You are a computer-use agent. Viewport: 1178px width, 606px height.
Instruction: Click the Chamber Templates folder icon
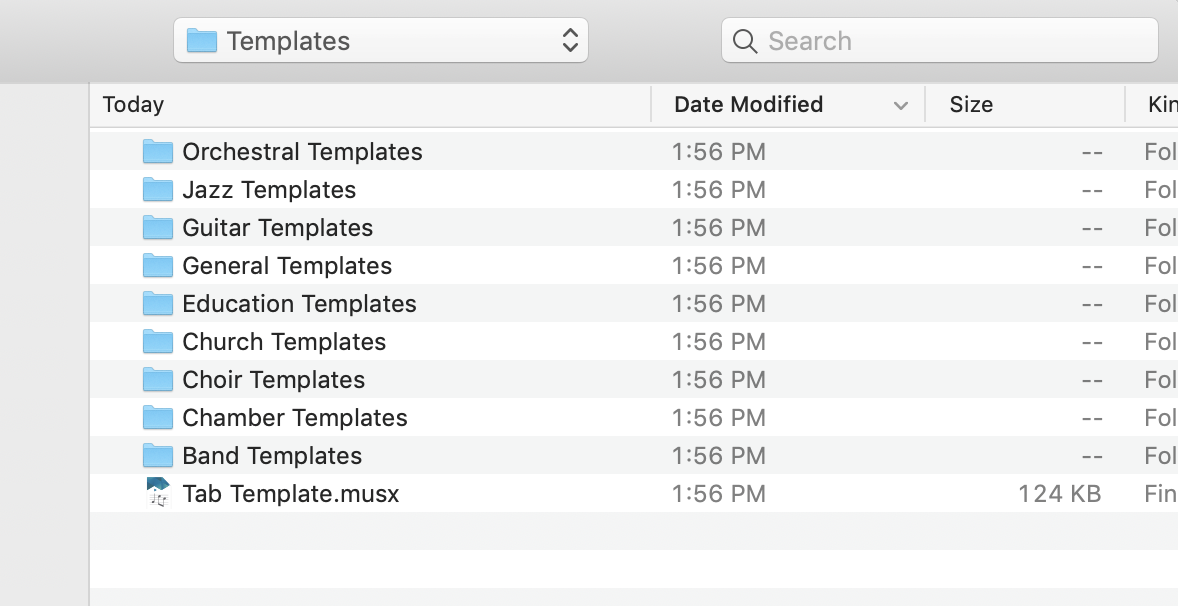point(158,418)
